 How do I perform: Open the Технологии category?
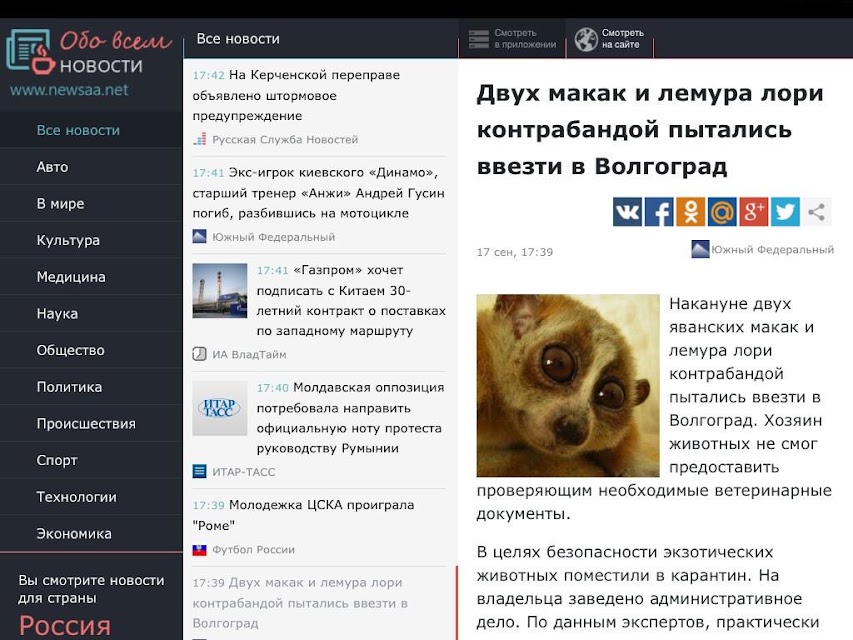tap(91, 497)
